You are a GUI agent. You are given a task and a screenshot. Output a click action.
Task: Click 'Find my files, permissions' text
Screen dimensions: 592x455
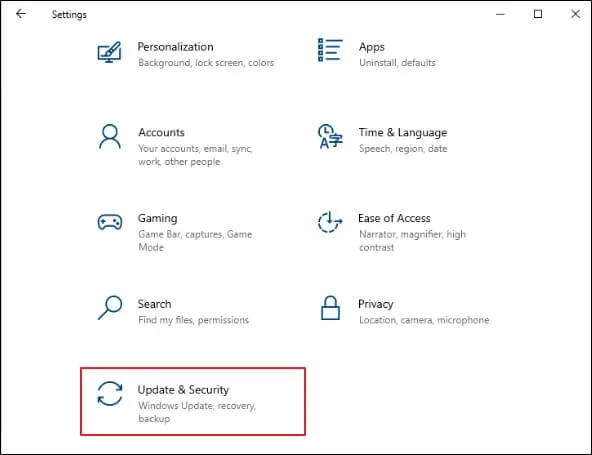pos(193,320)
